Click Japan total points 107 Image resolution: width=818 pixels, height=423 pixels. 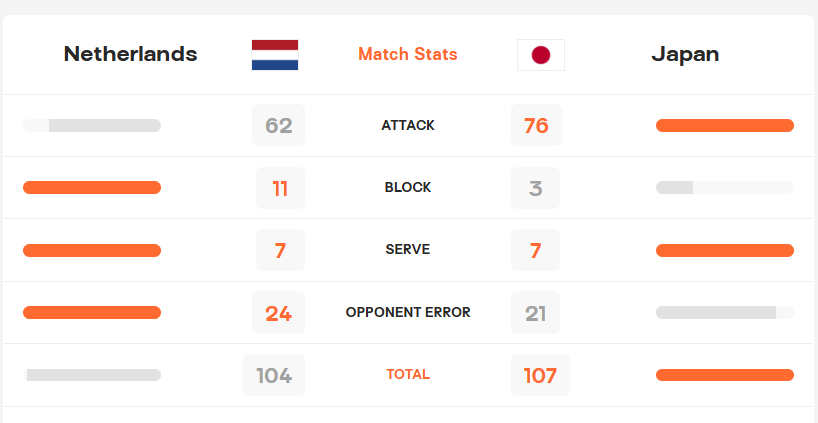pyautogui.click(x=540, y=375)
